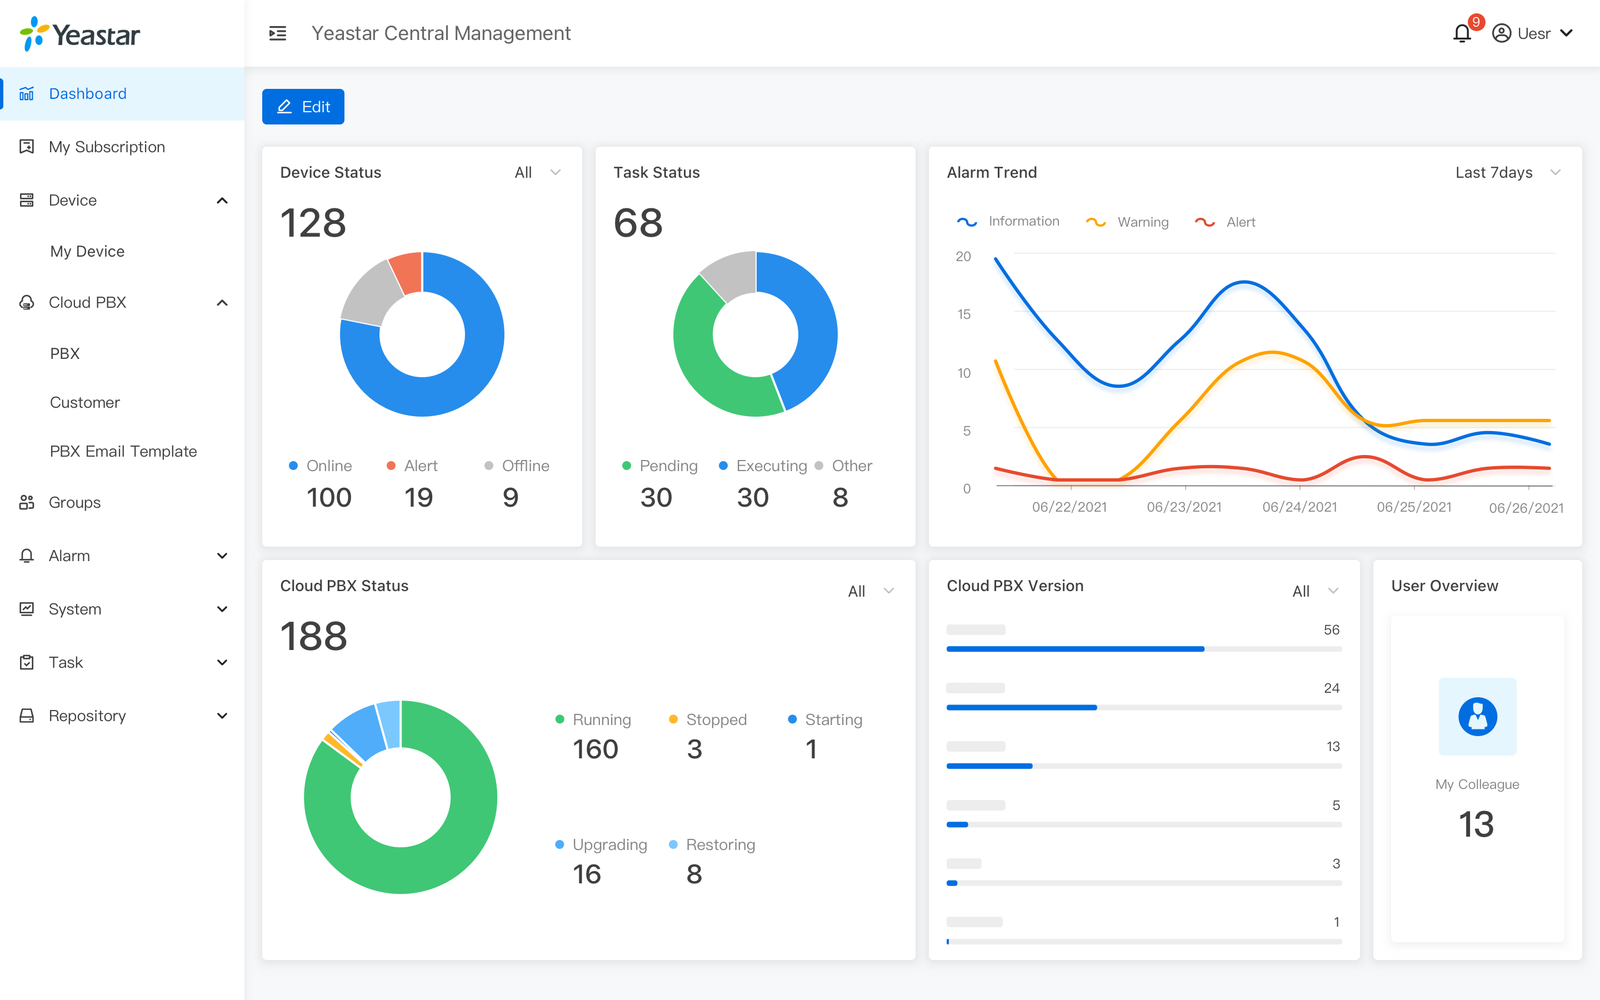The height and width of the screenshot is (1000, 1600).
Task: Go to Dashboard menu item
Action: 122,94
